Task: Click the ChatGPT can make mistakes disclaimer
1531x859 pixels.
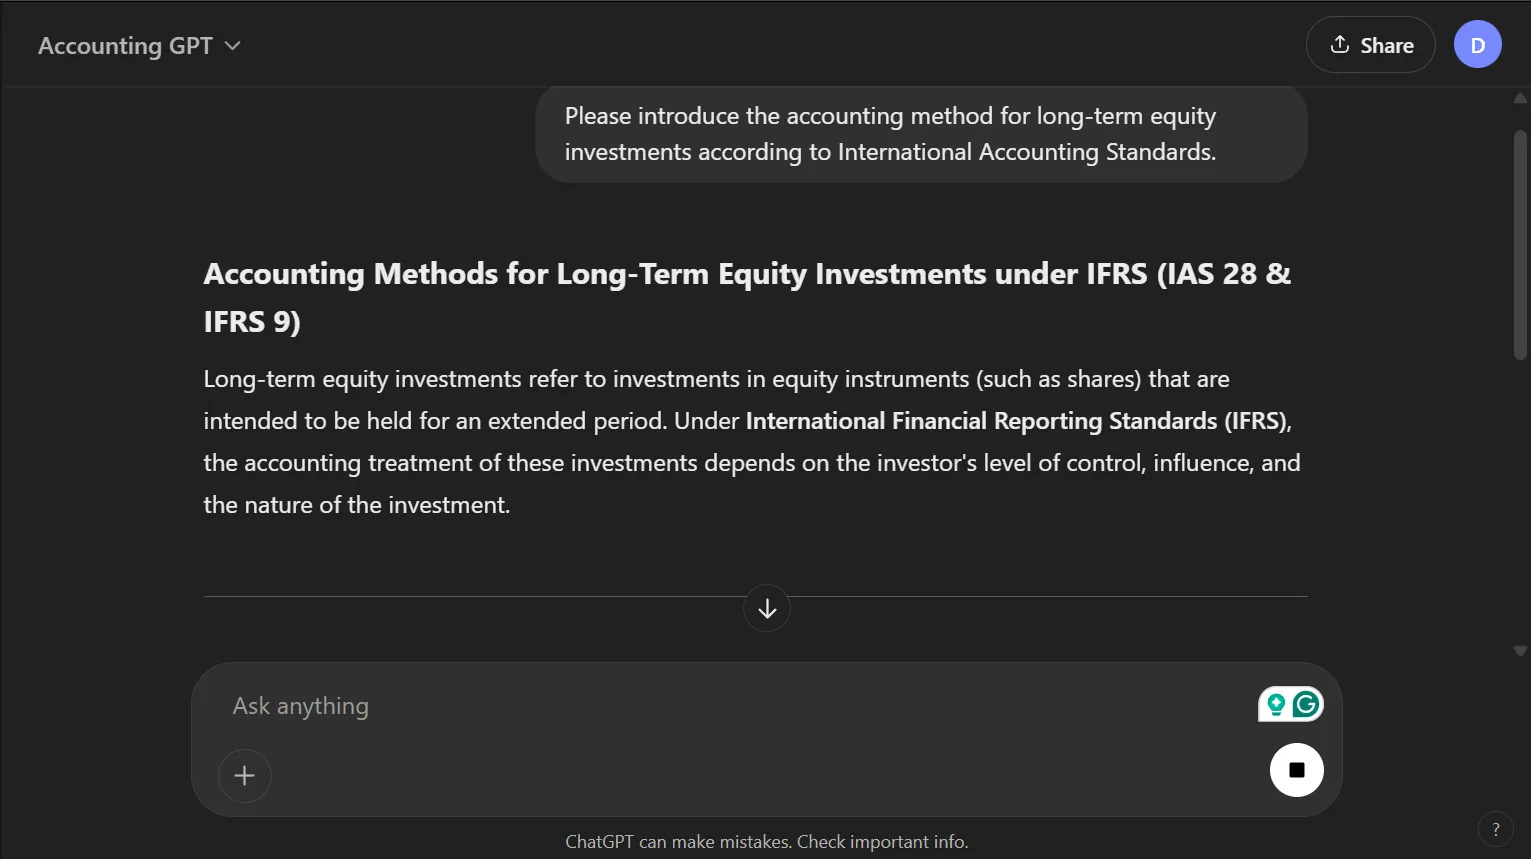Action: tap(767, 842)
